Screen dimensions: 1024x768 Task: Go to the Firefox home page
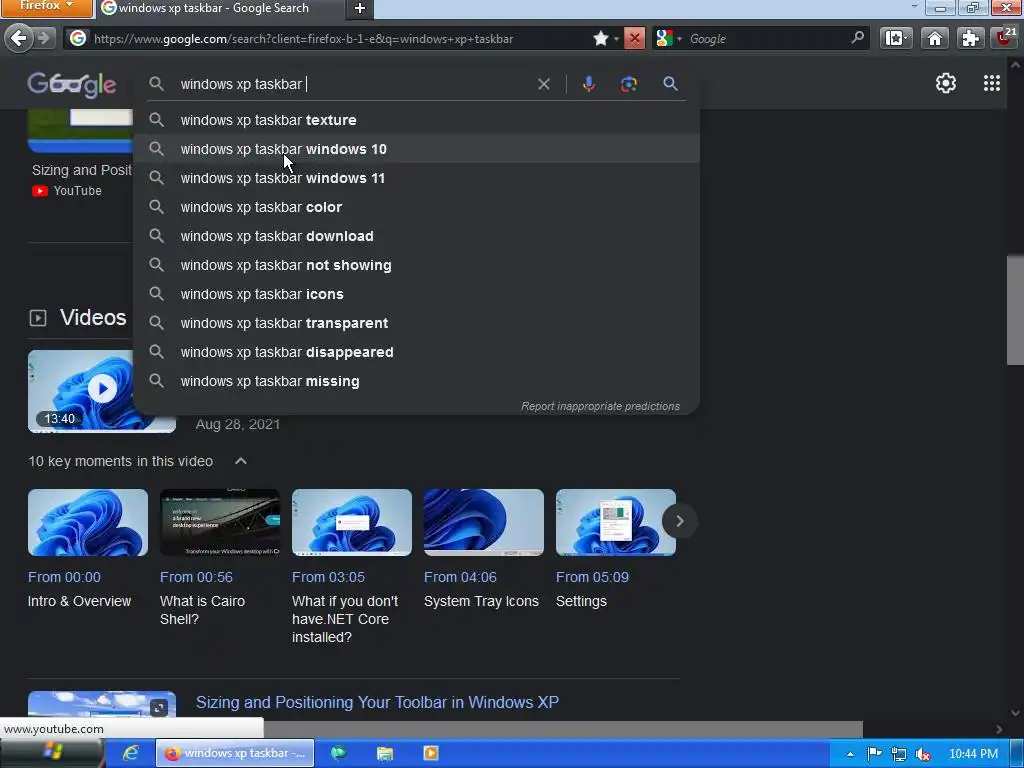pyautogui.click(x=935, y=39)
